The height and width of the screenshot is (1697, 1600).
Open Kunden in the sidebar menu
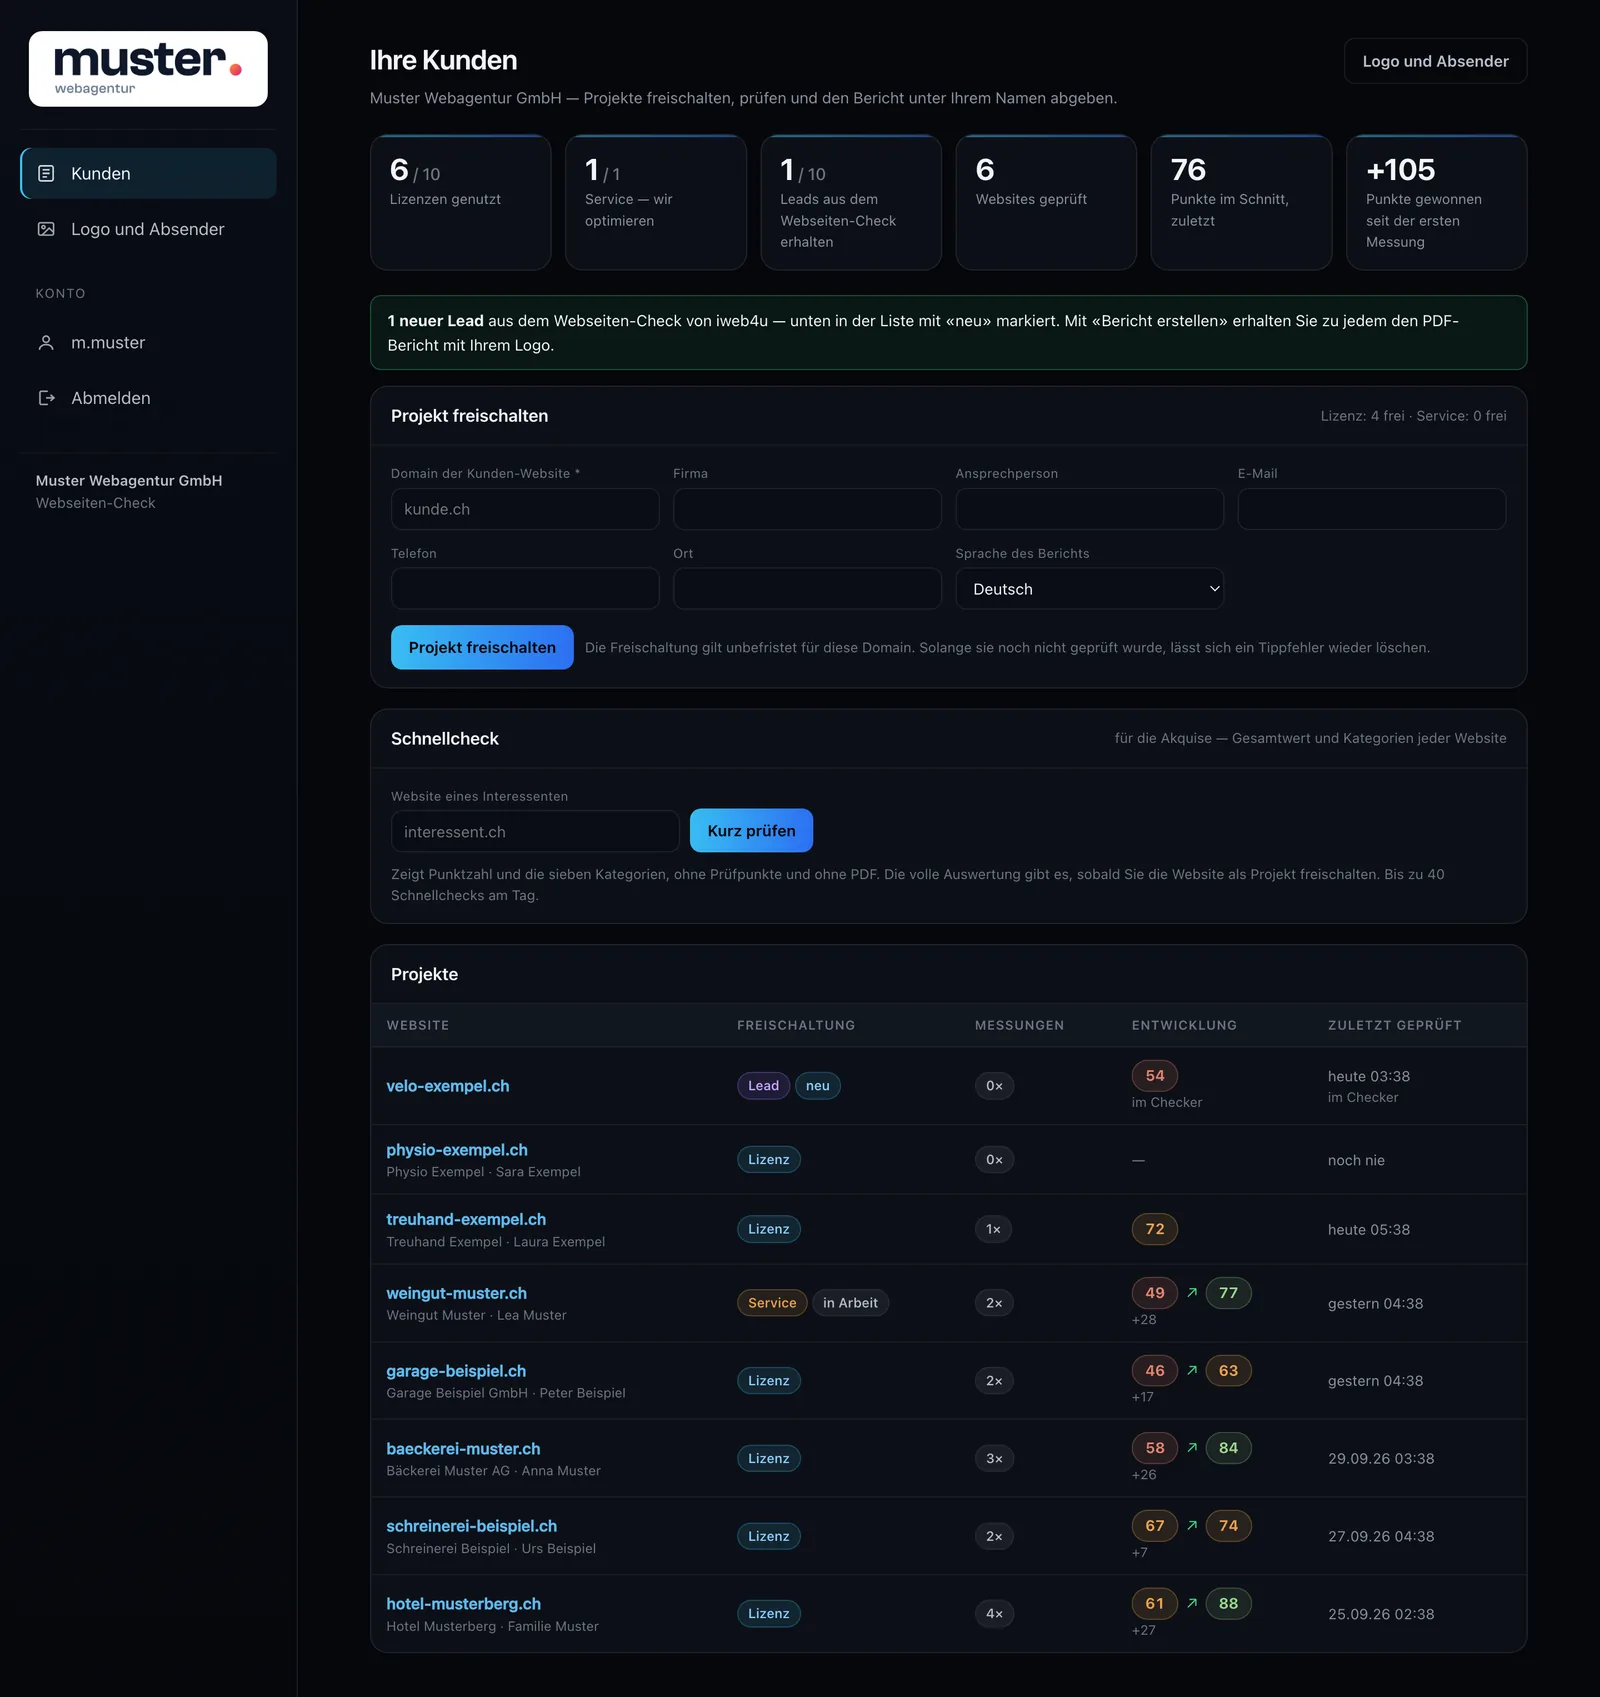coord(148,174)
